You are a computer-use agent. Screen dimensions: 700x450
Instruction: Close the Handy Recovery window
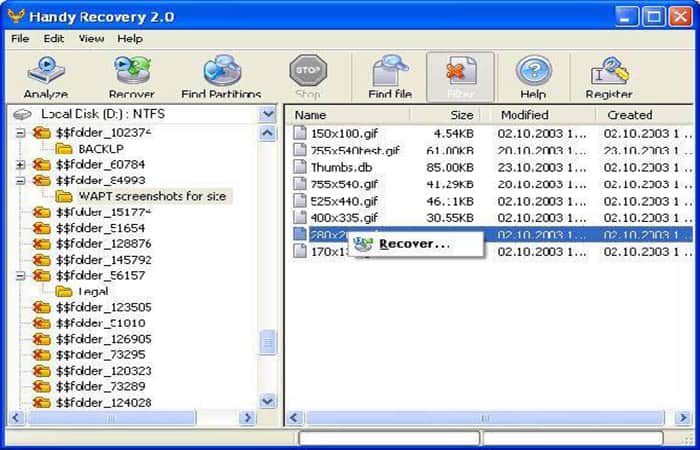pyautogui.click(x=680, y=17)
